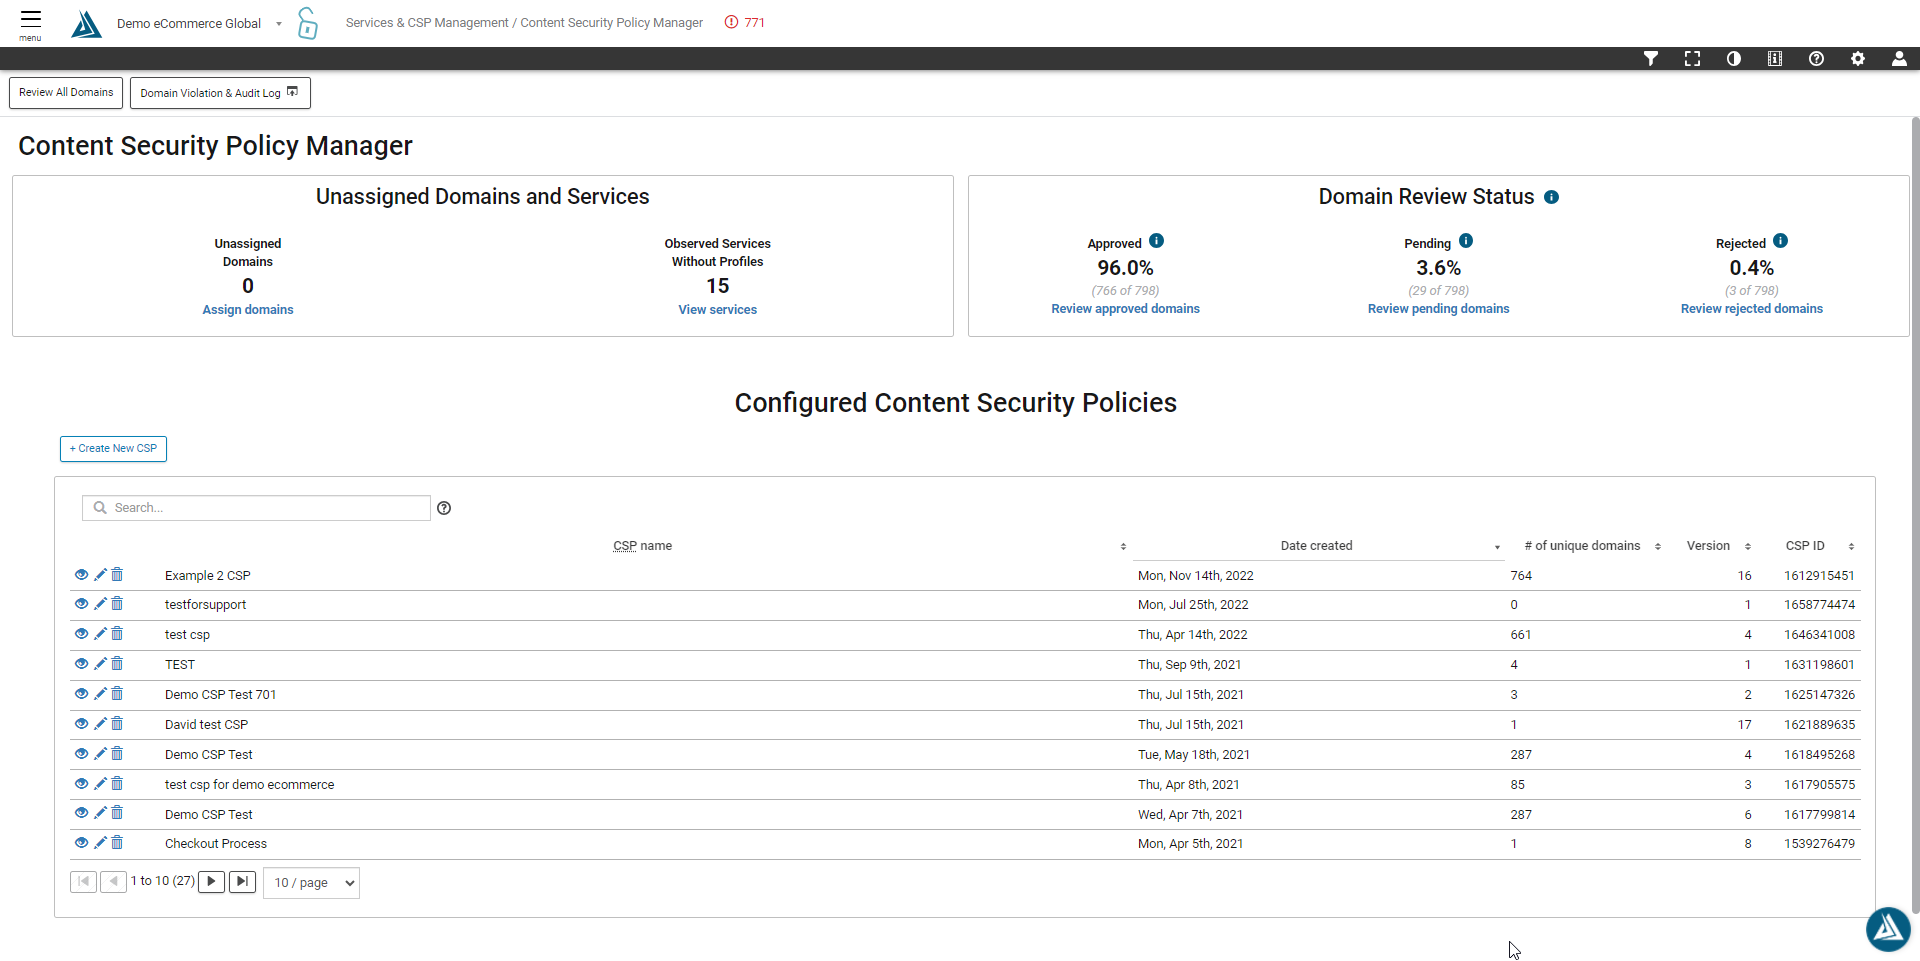The height and width of the screenshot is (961, 1920).
Task: Open the 771 alerts indicator
Action: [745, 22]
